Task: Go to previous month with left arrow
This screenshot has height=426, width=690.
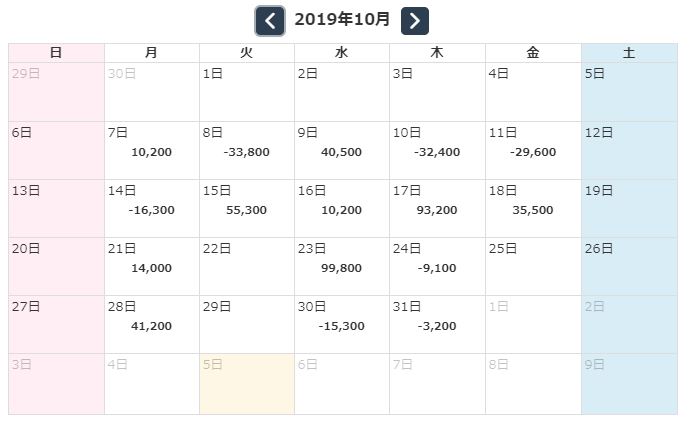Action: [x=270, y=20]
